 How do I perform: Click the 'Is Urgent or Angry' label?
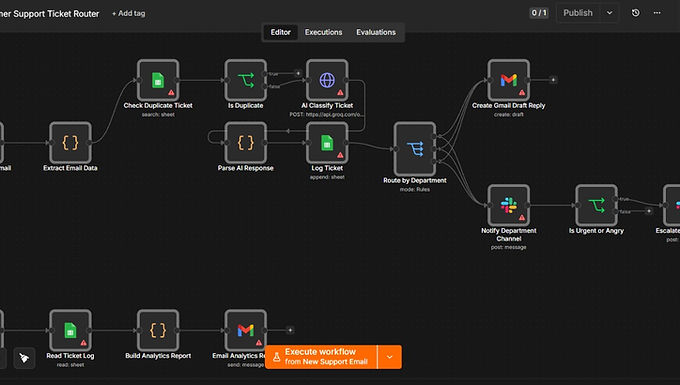click(596, 231)
